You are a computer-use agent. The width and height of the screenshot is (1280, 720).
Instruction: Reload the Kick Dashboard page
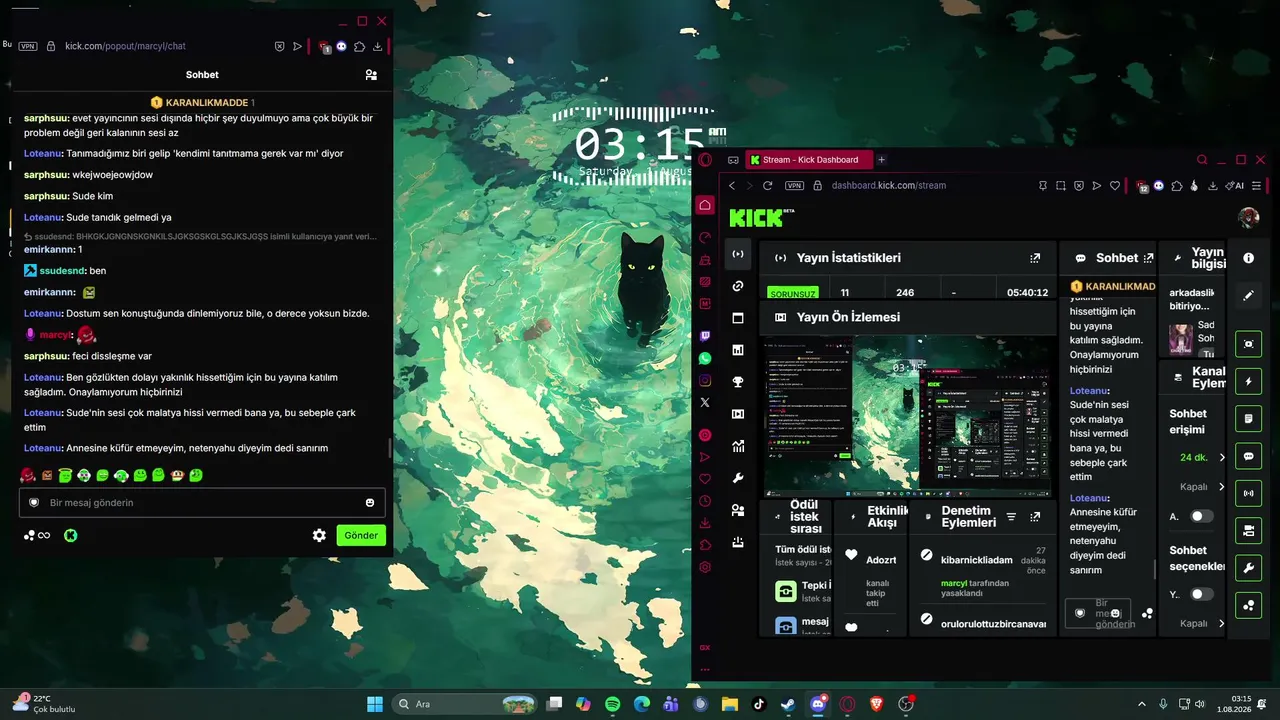pos(767,185)
